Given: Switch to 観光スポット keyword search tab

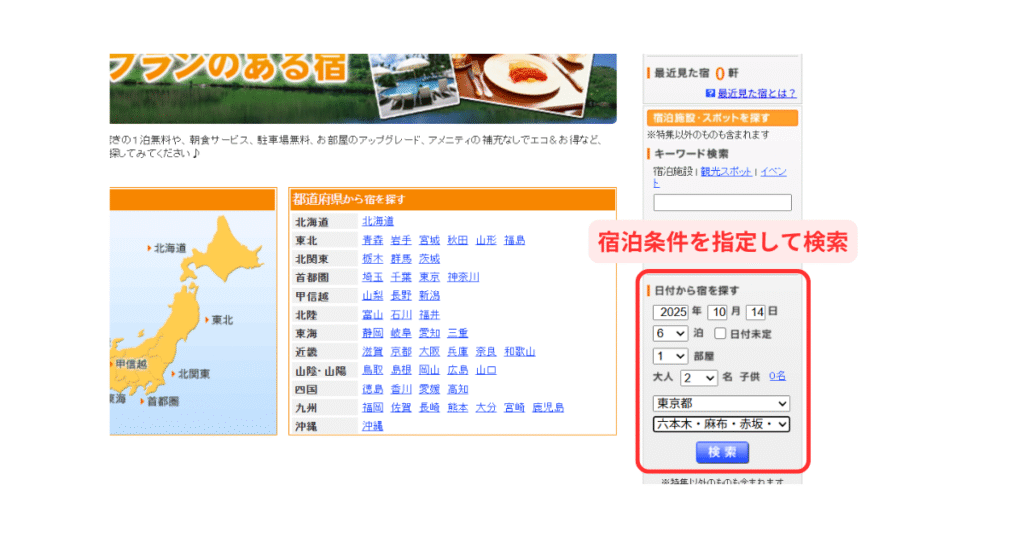Looking at the screenshot, I should coord(727,172).
